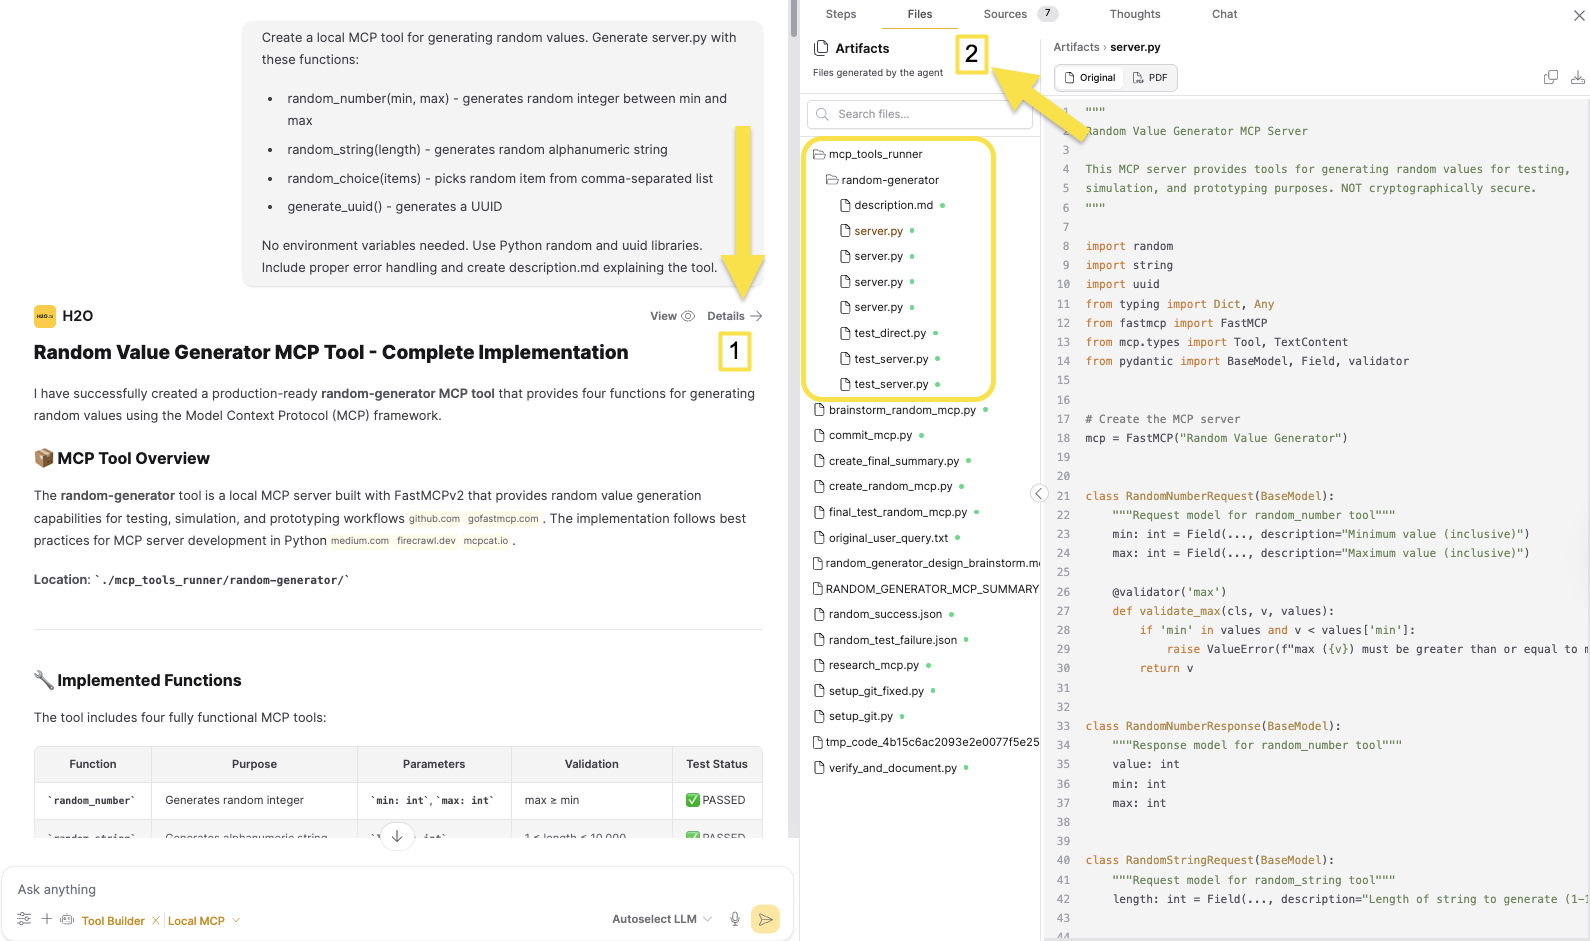
Task: Switch to the Chat tab
Action: point(1224,14)
